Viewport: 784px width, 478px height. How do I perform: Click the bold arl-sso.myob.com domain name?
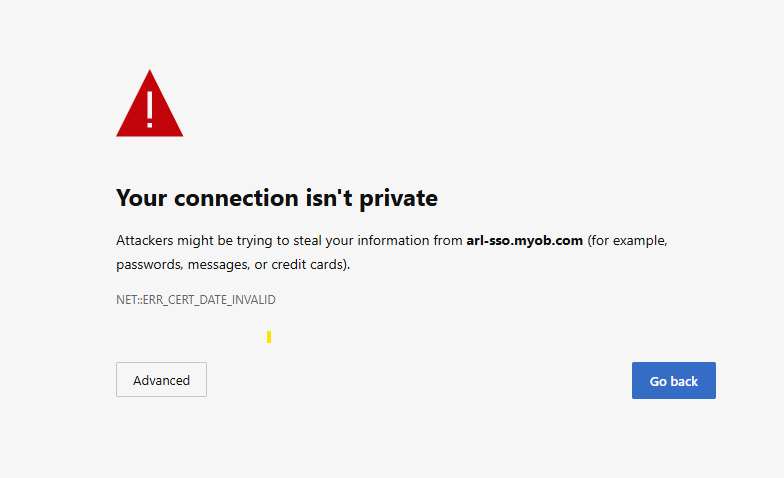[x=524, y=240]
